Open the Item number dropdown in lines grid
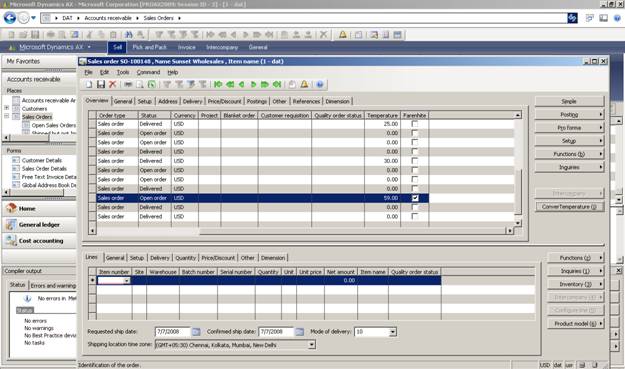Screen dimensions: 625x369 pos(127,281)
